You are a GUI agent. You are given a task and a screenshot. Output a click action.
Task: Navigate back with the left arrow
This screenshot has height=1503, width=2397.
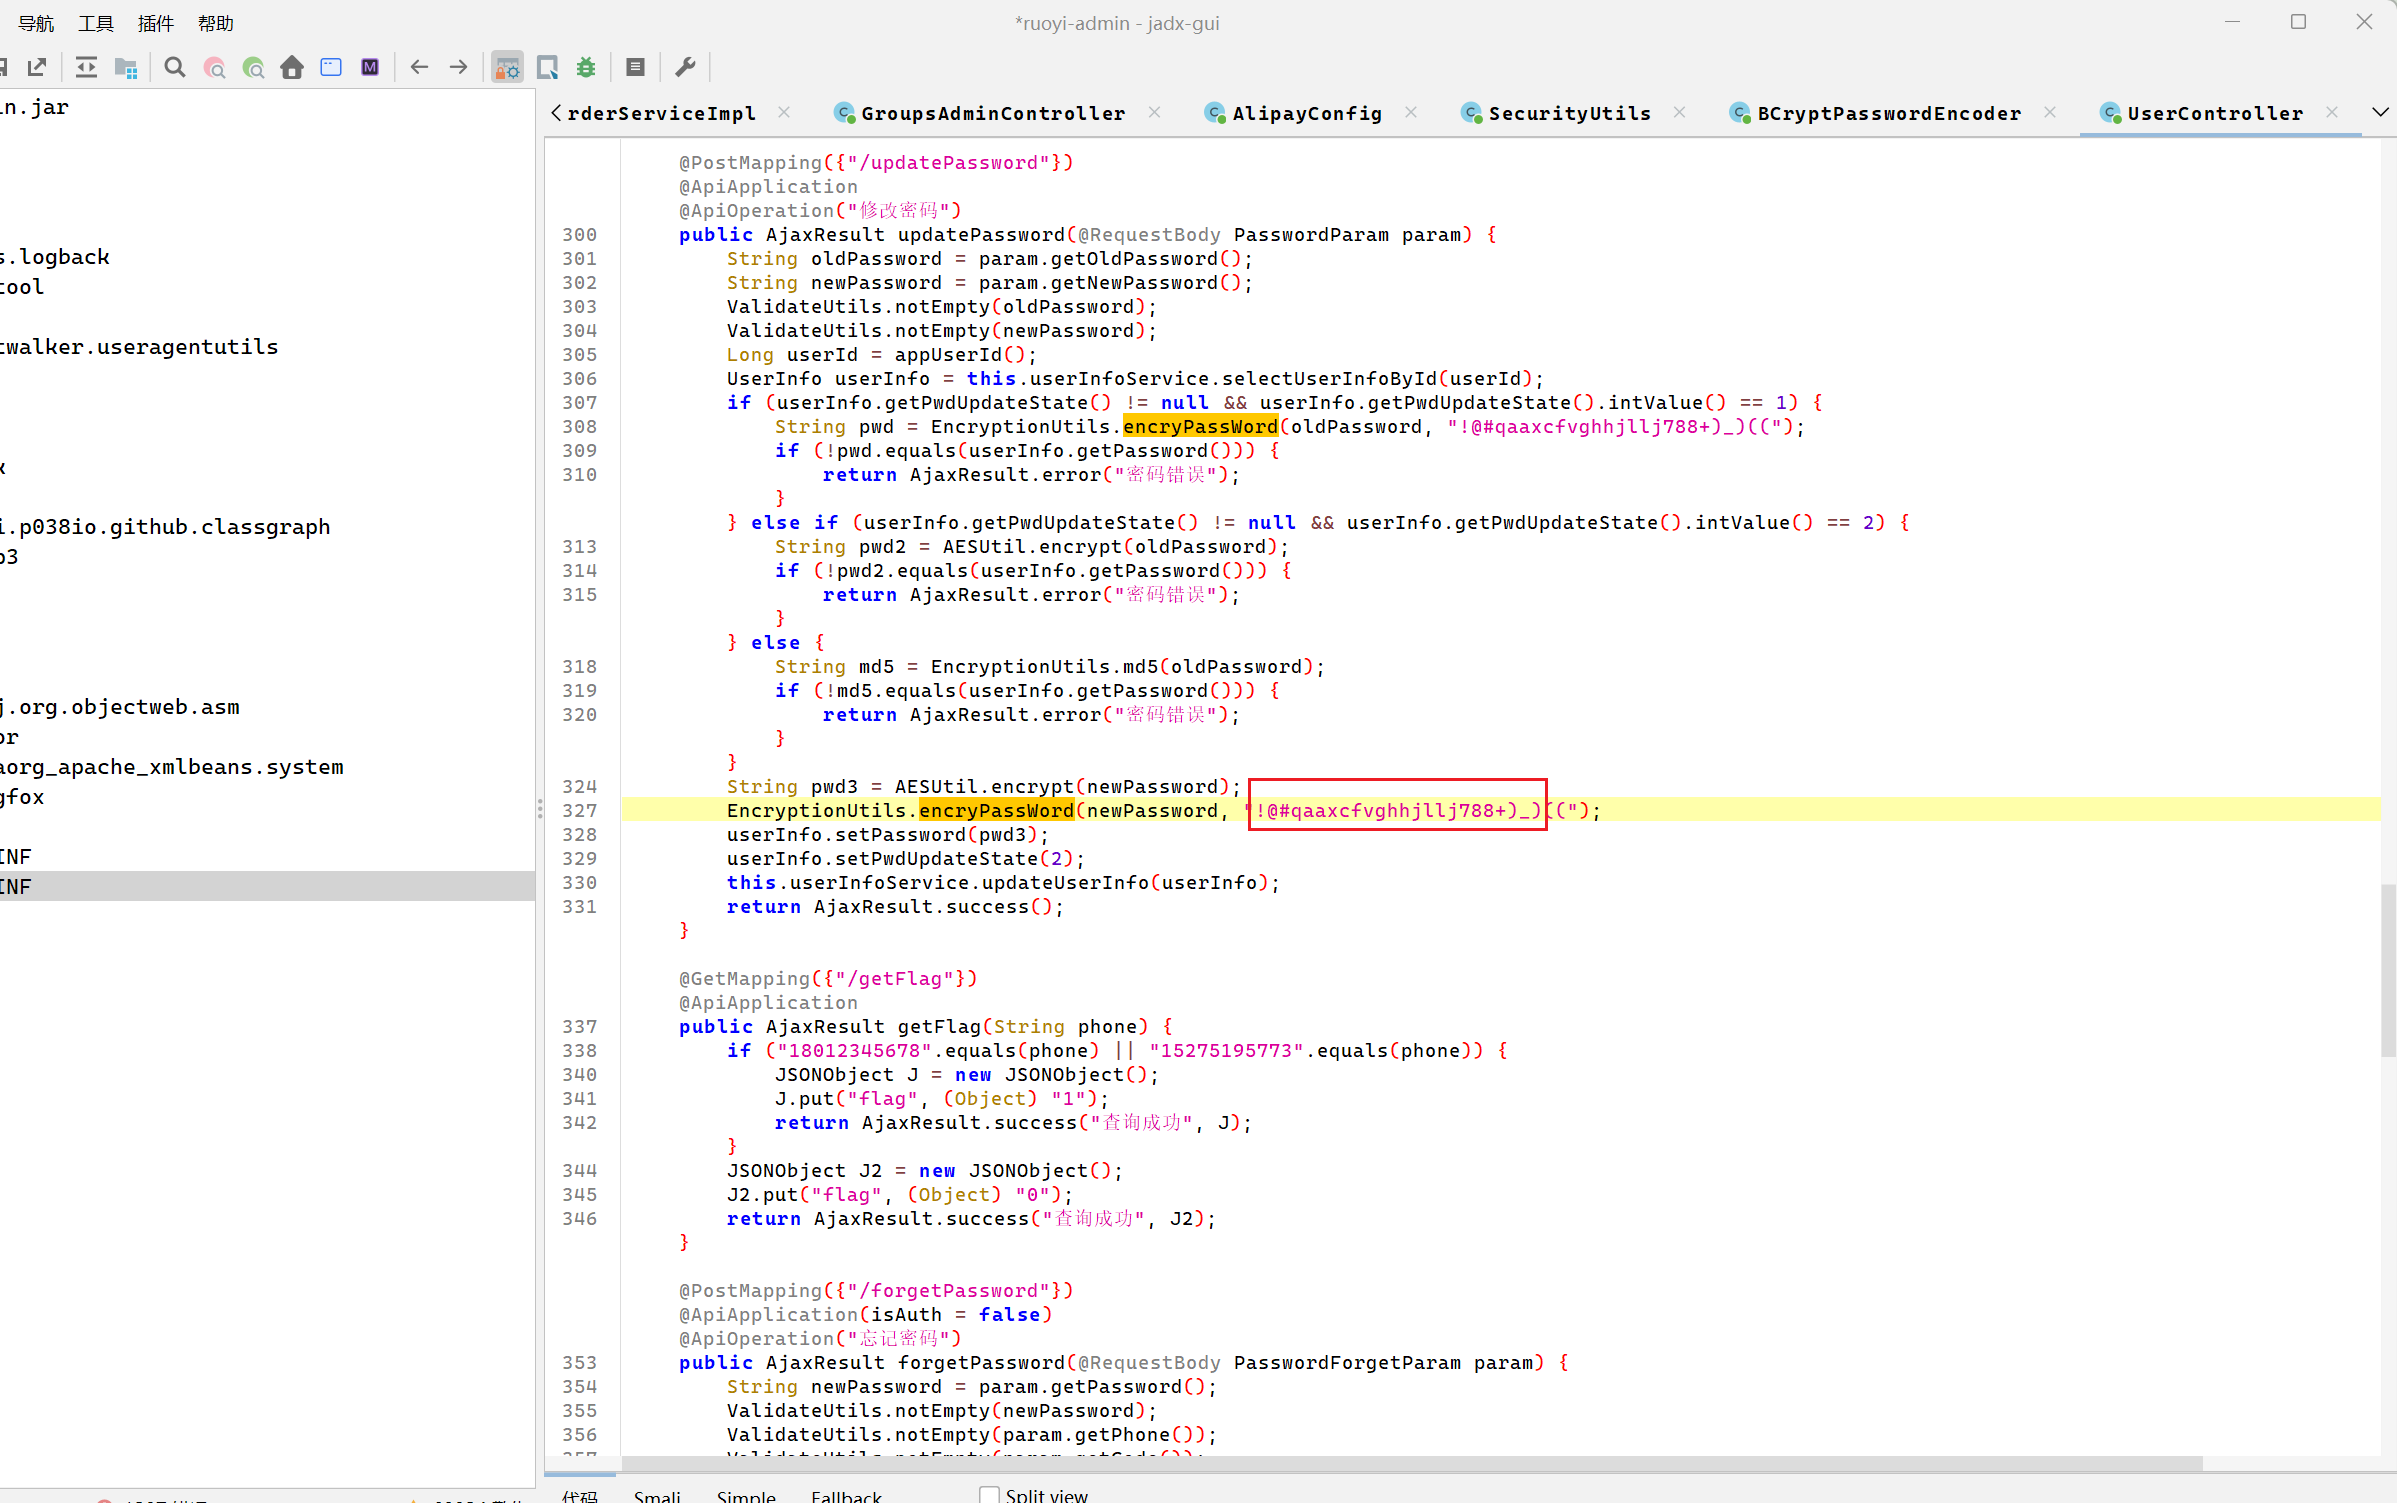[419, 67]
